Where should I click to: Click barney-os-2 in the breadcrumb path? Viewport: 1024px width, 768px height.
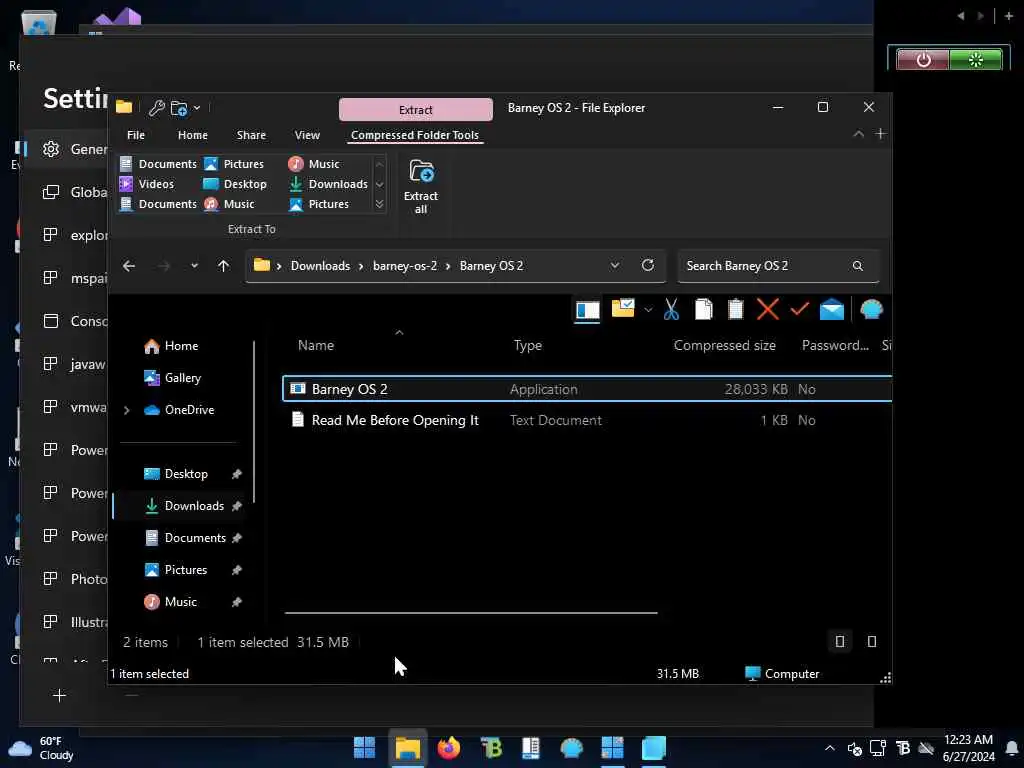coord(405,266)
